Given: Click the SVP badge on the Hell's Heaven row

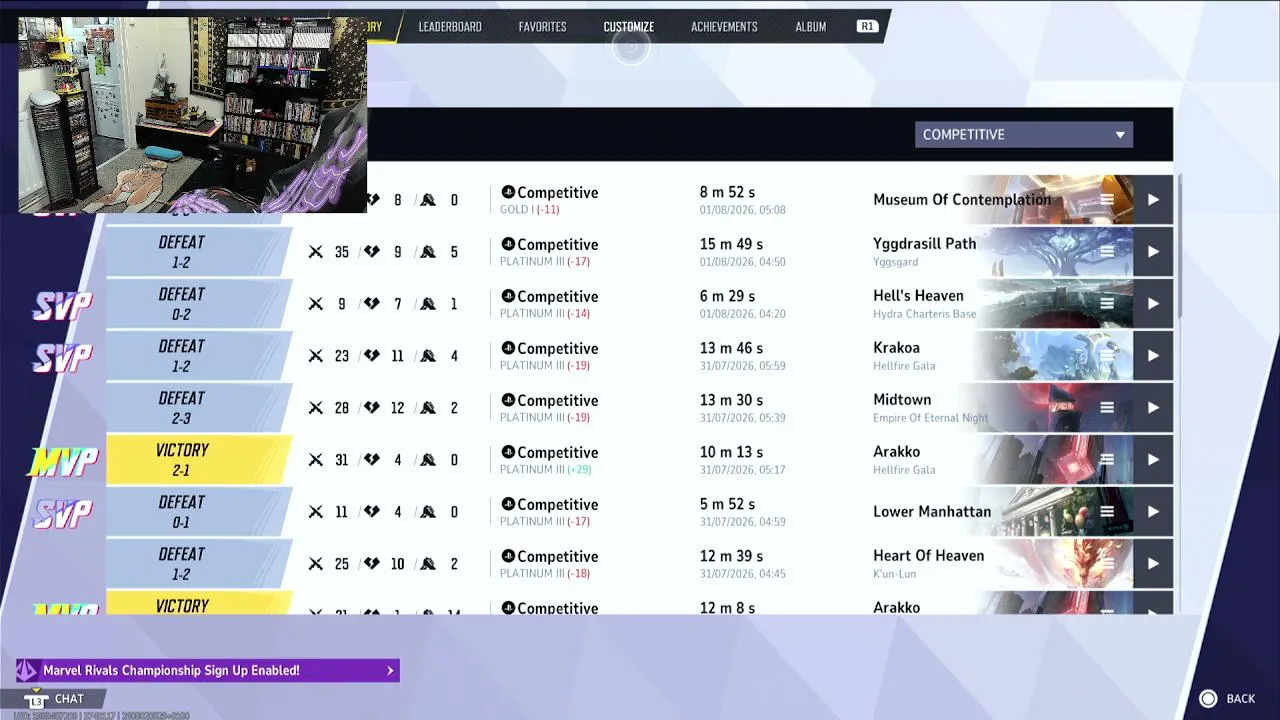Looking at the screenshot, I should pos(63,305).
